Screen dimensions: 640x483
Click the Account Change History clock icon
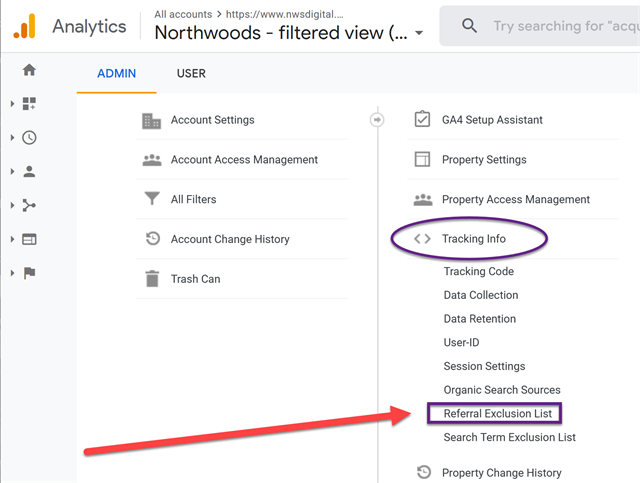[x=153, y=238]
